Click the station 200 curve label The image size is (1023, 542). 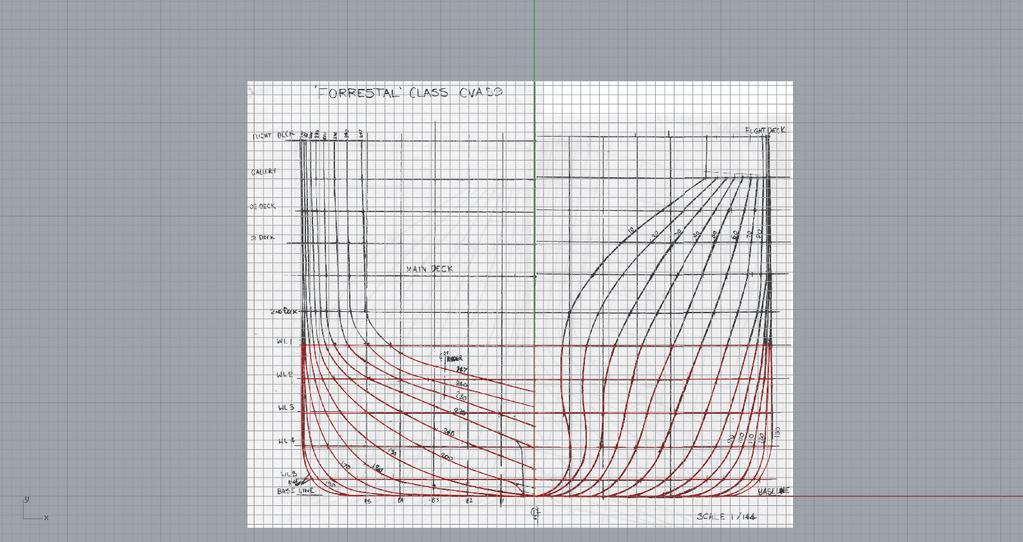(x=446, y=456)
